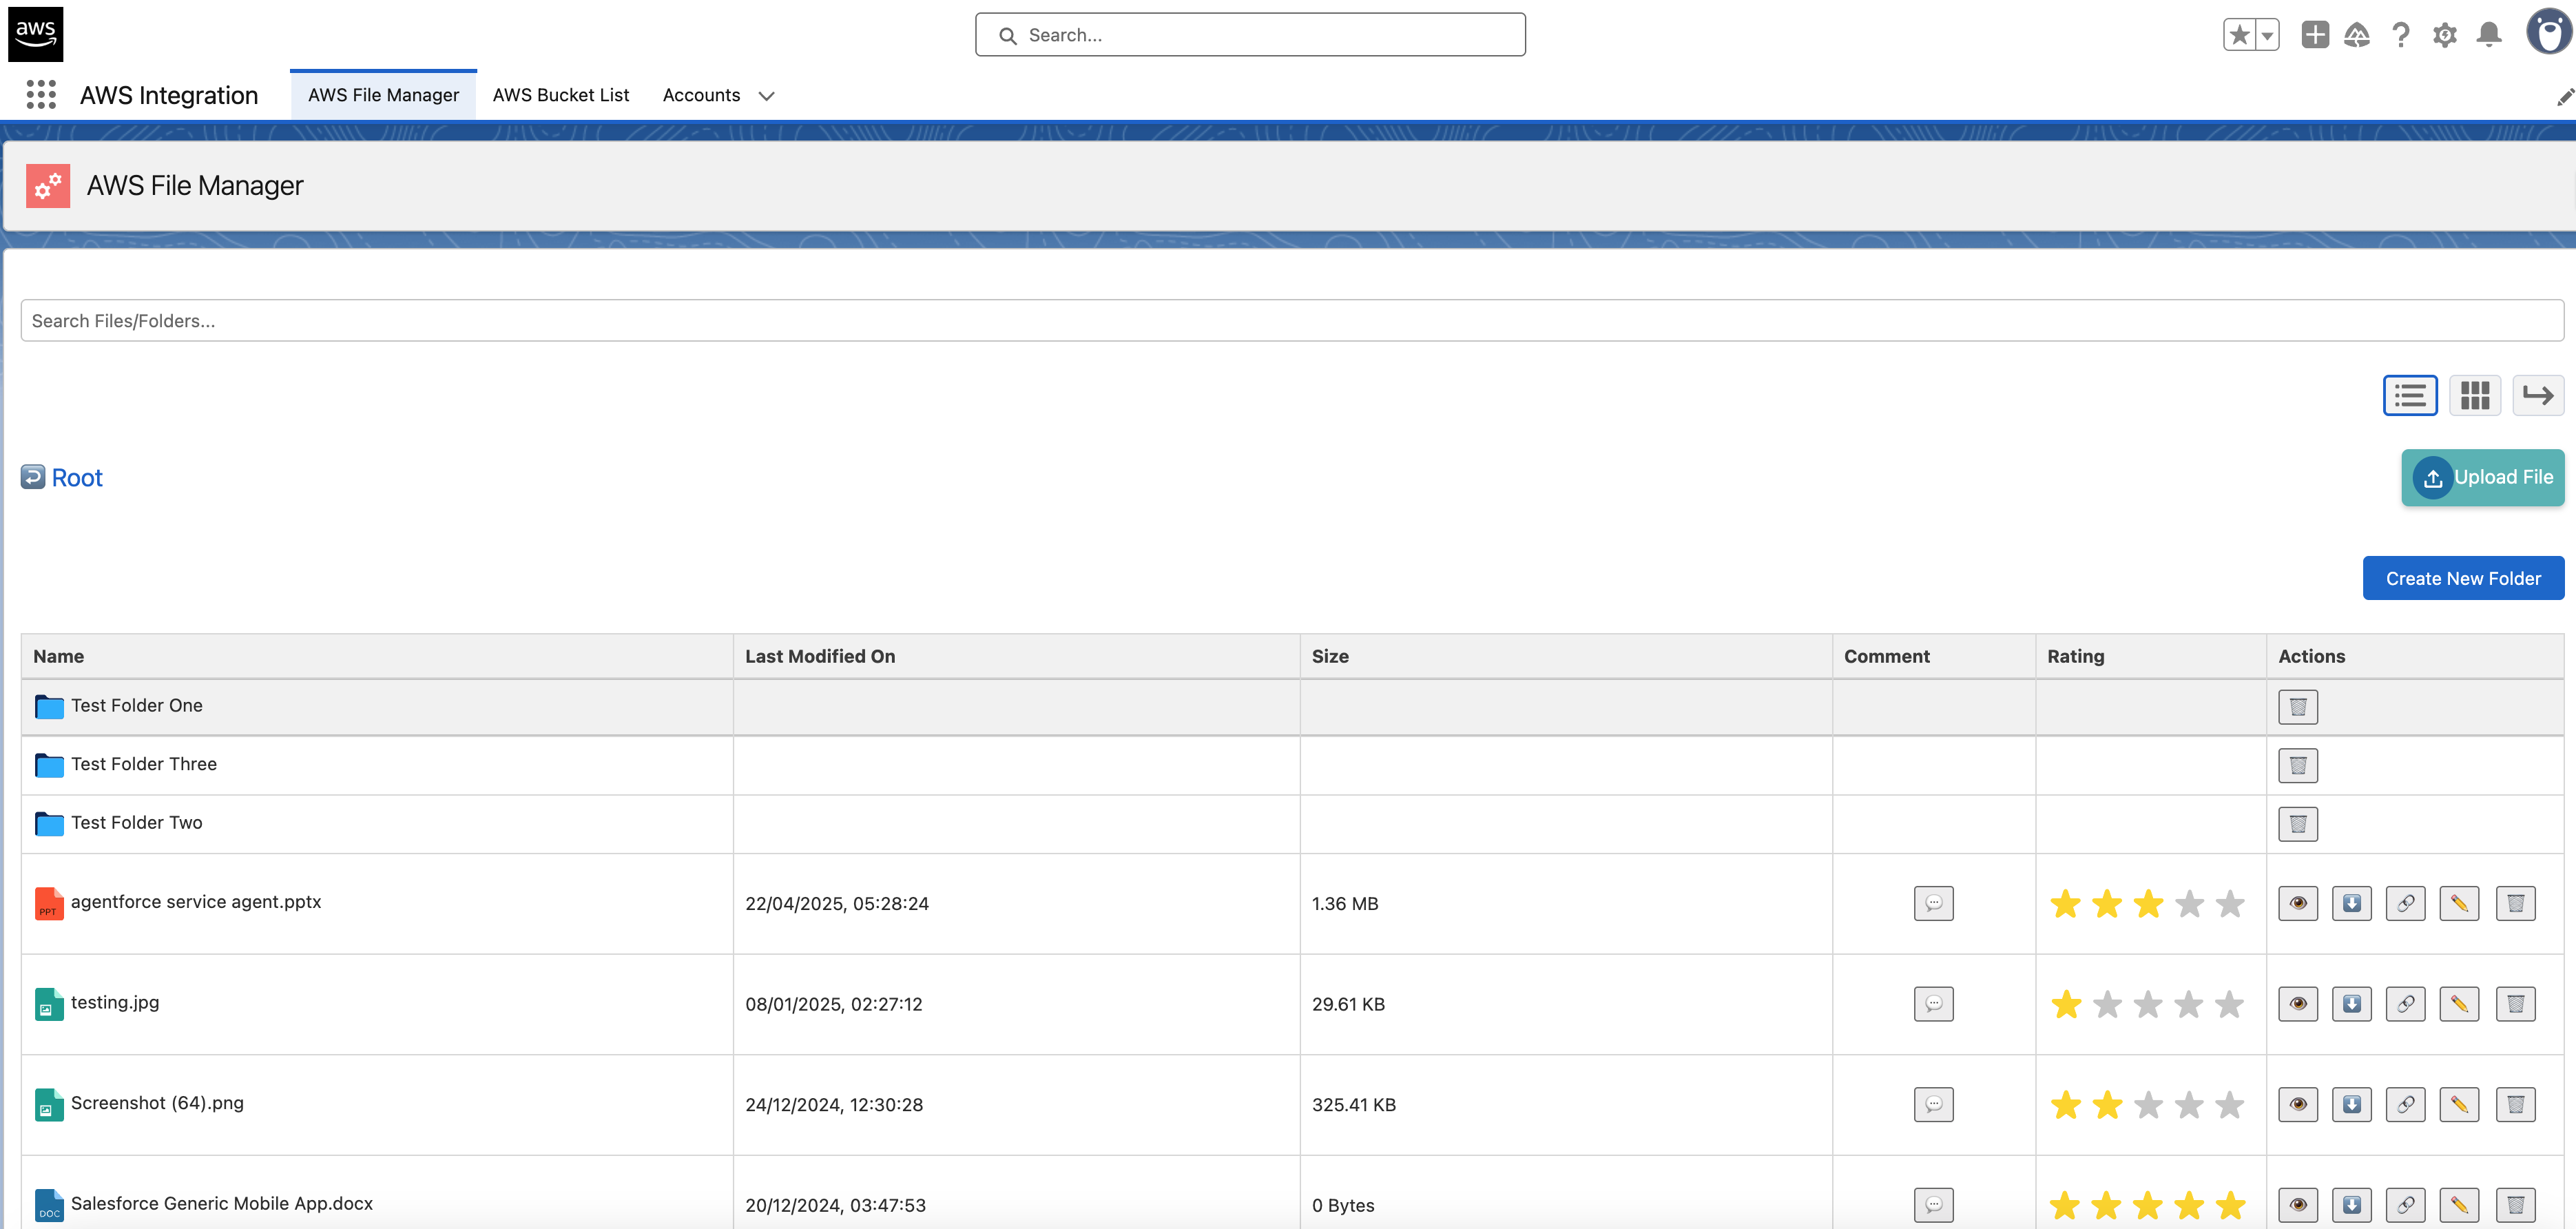Viewport: 2576px width, 1229px height.
Task: Delete agentforce service agent.pptx
Action: 2516,904
